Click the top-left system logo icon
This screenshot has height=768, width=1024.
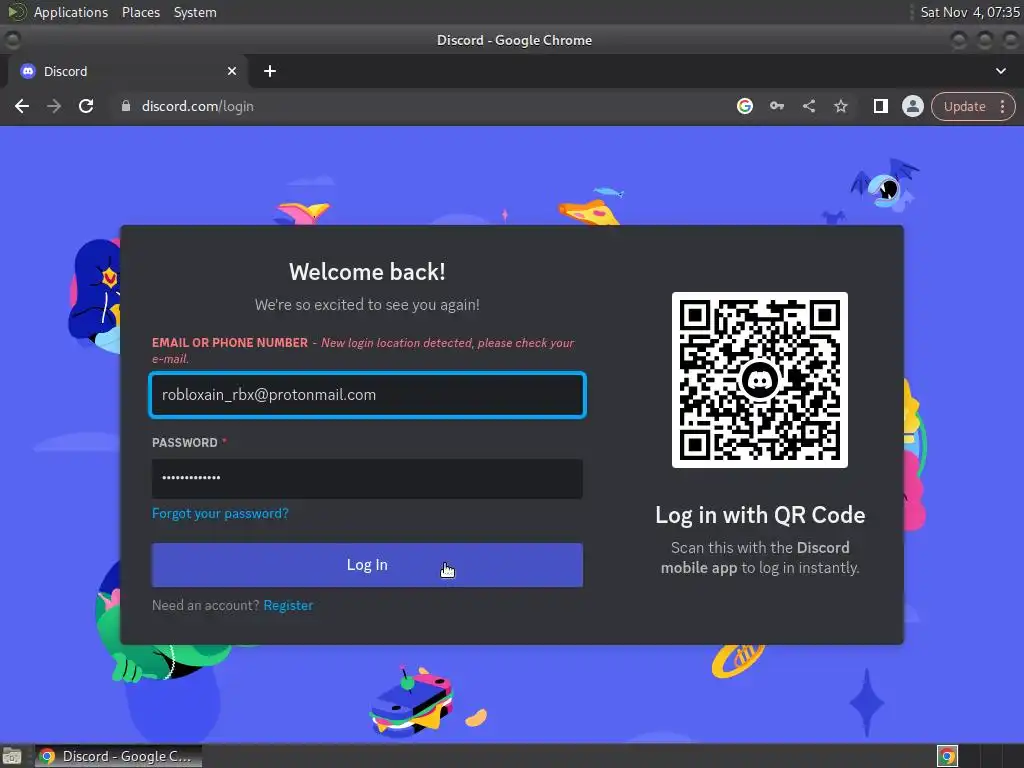[x=16, y=12]
